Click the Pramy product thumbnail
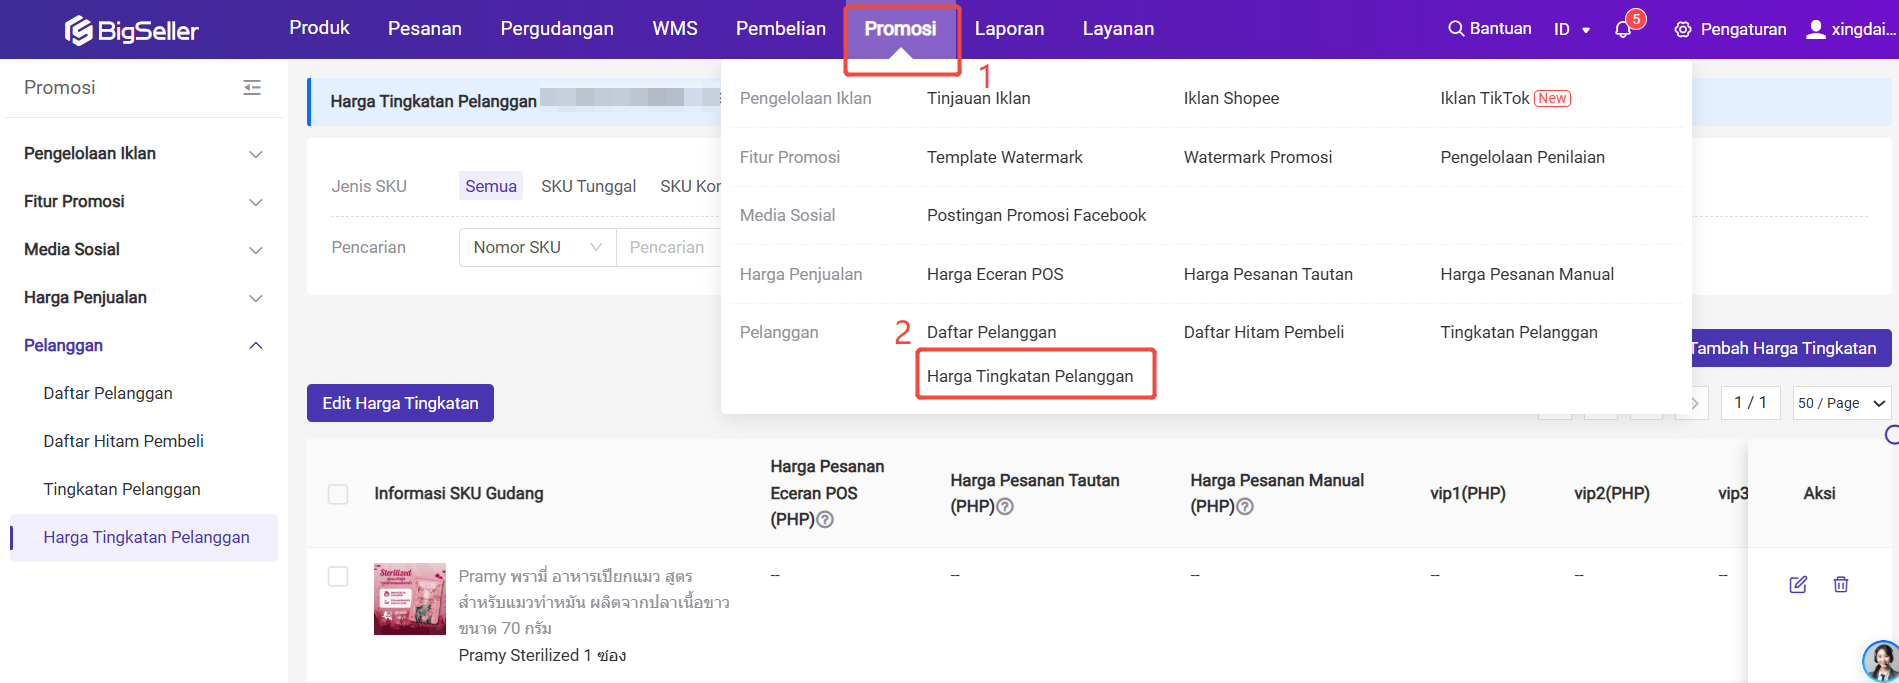 coord(410,599)
